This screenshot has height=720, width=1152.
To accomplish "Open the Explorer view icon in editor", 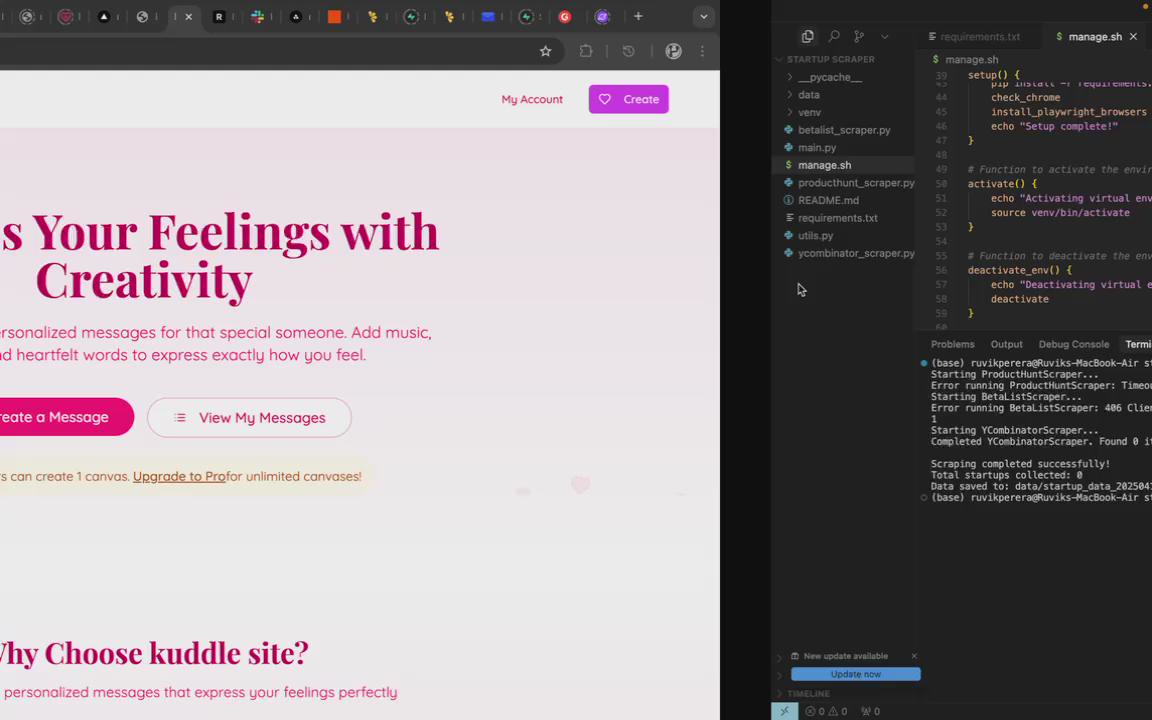I will [x=807, y=36].
